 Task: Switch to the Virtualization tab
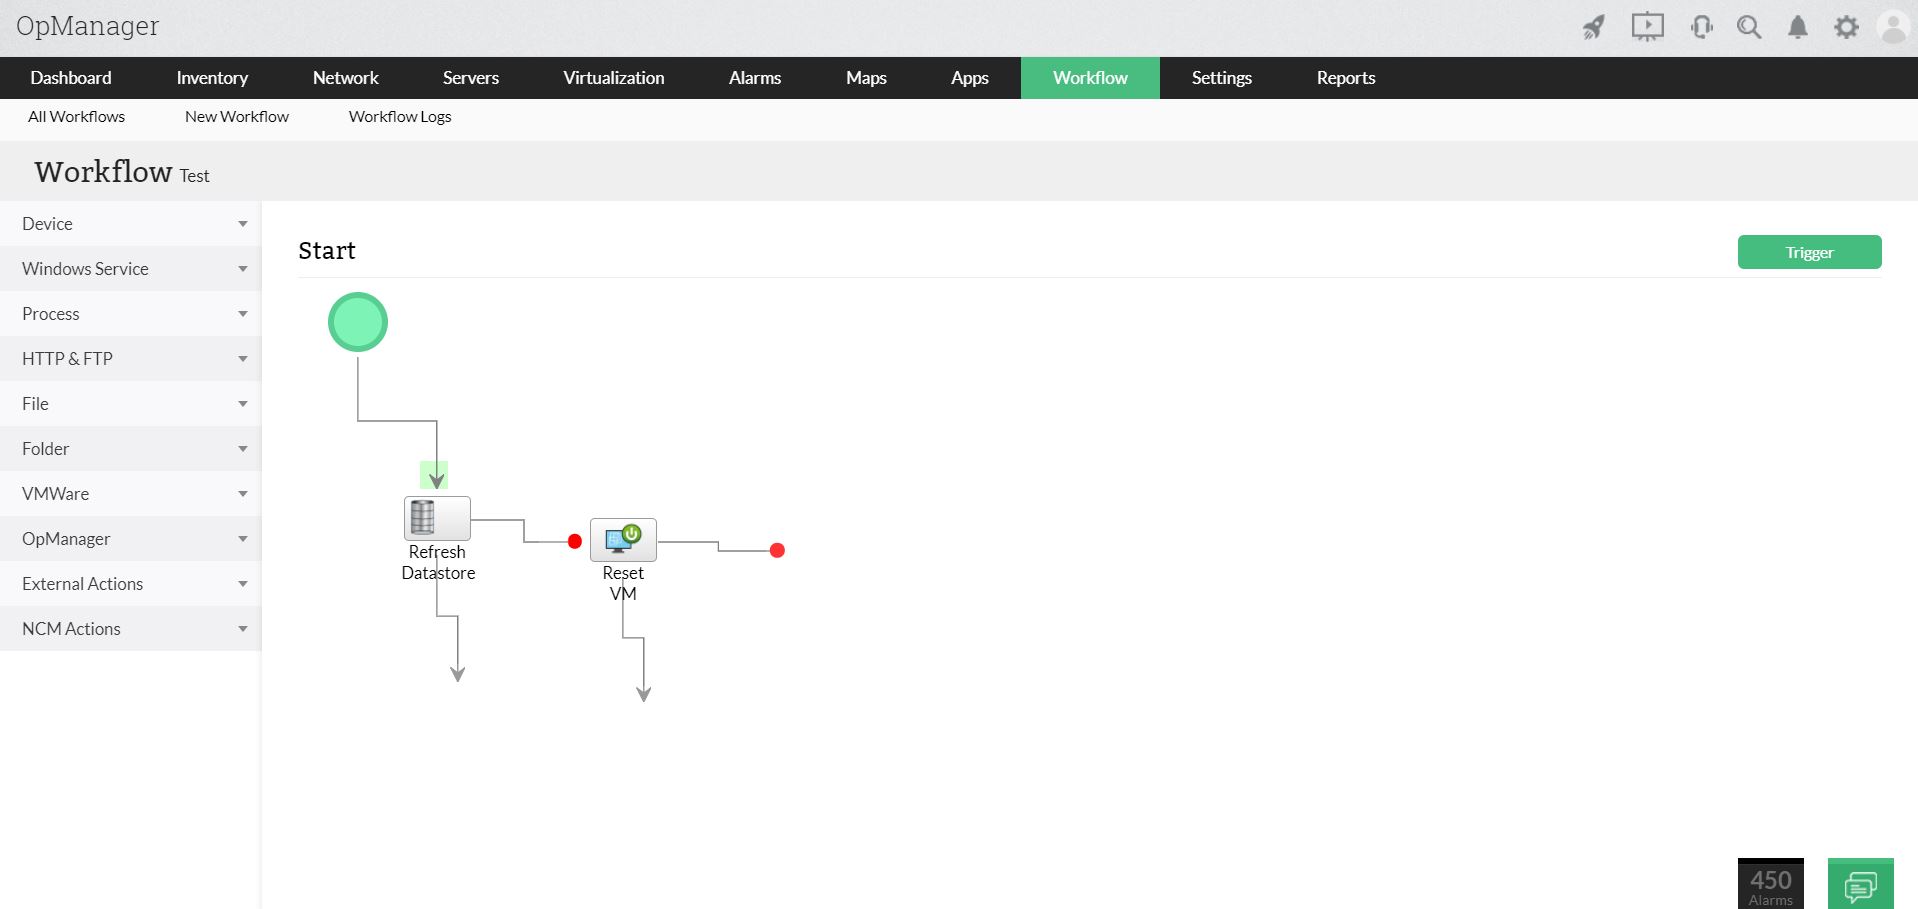[613, 77]
